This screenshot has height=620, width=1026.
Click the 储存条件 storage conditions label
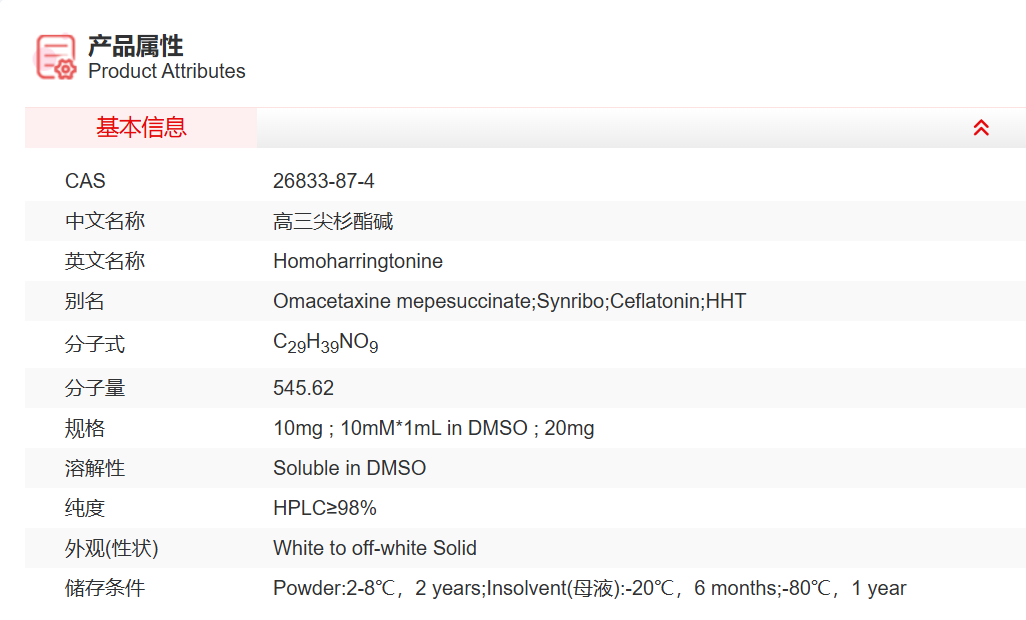click(105, 588)
